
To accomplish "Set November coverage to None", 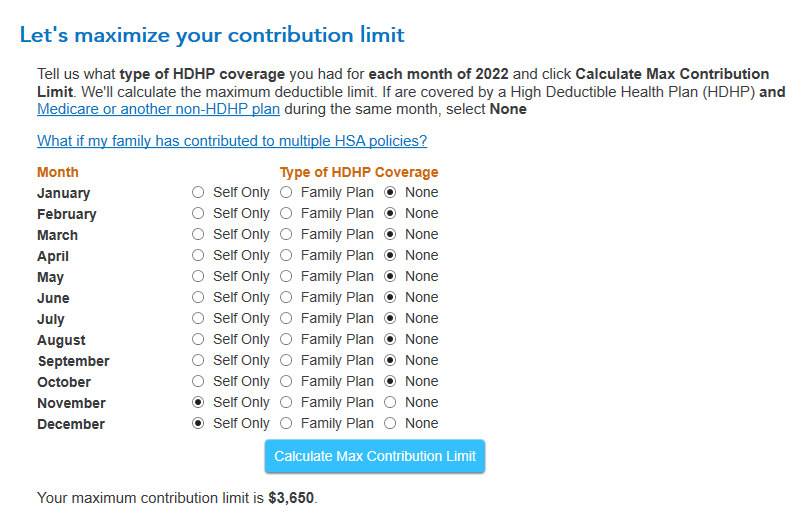I will [x=390, y=402].
